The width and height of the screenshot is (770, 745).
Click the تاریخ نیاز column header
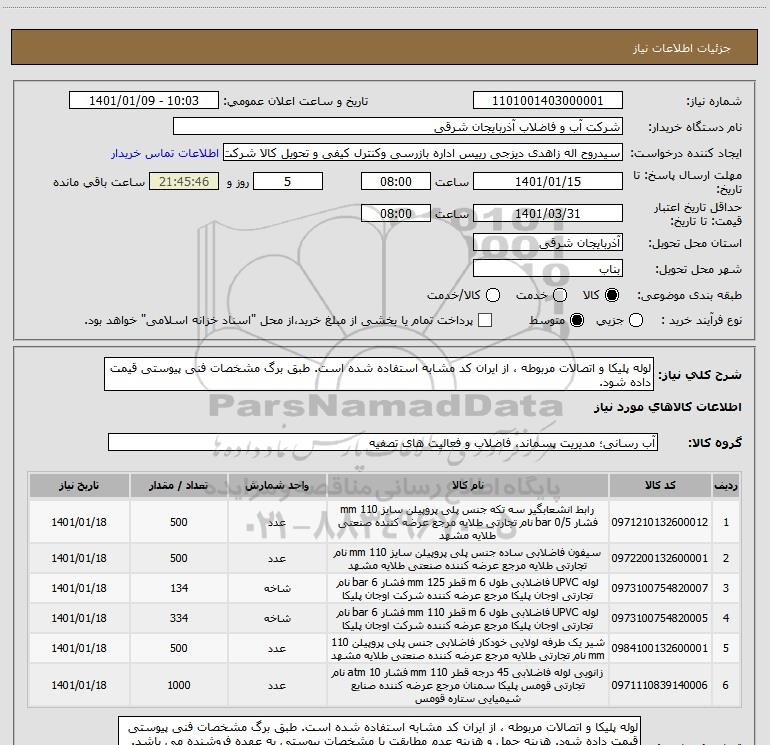pyautogui.click(x=79, y=485)
